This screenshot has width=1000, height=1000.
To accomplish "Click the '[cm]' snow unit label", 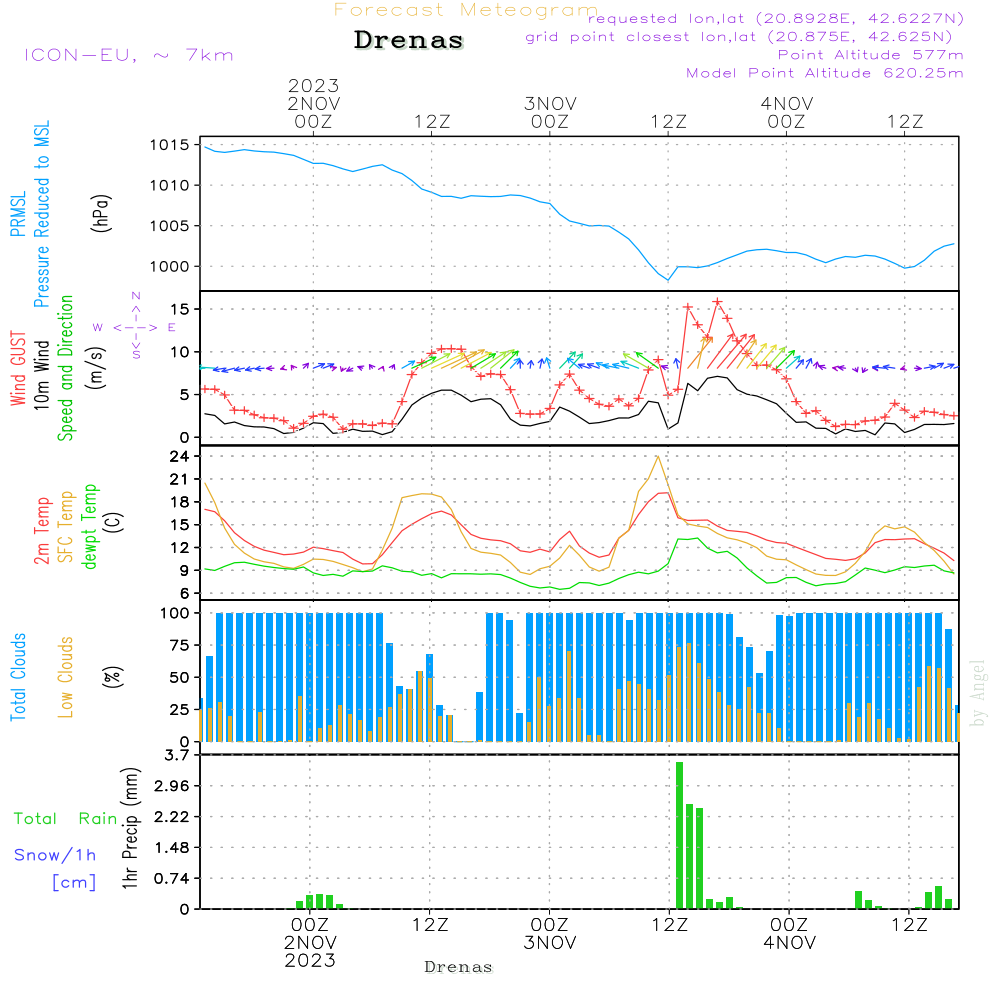I will pos(74,883).
